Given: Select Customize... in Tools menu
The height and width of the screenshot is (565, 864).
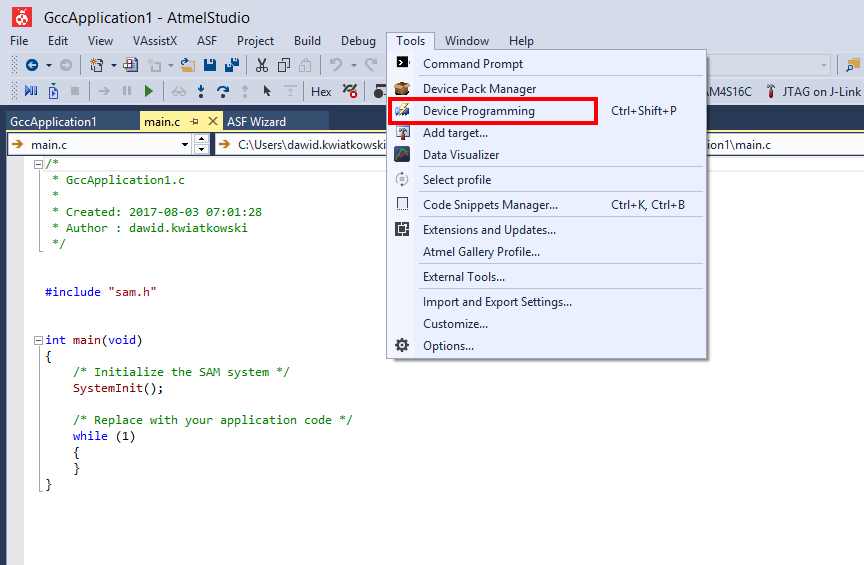Looking at the screenshot, I should pyautogui.click(x=546, y=324).
